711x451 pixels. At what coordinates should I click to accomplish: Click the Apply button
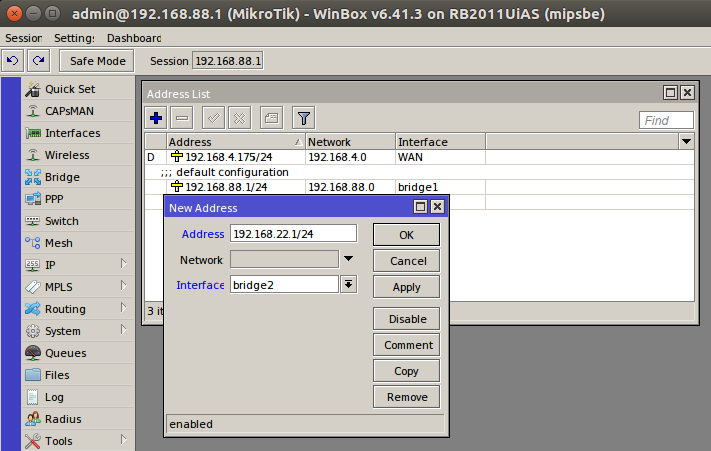pos(406,286)
